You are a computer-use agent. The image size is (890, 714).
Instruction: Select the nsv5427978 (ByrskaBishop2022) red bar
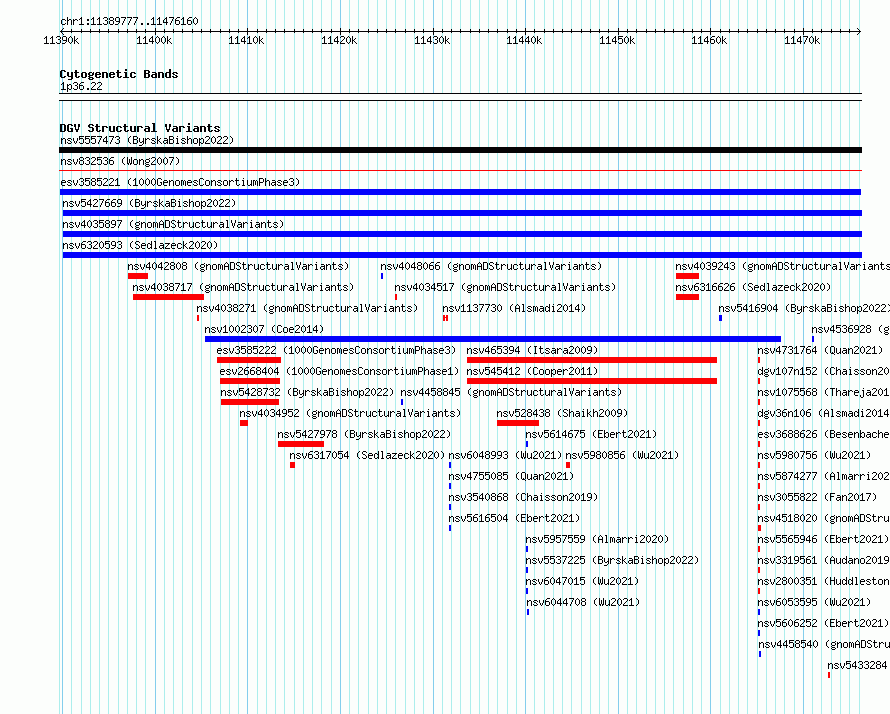[x=301, y=444]
